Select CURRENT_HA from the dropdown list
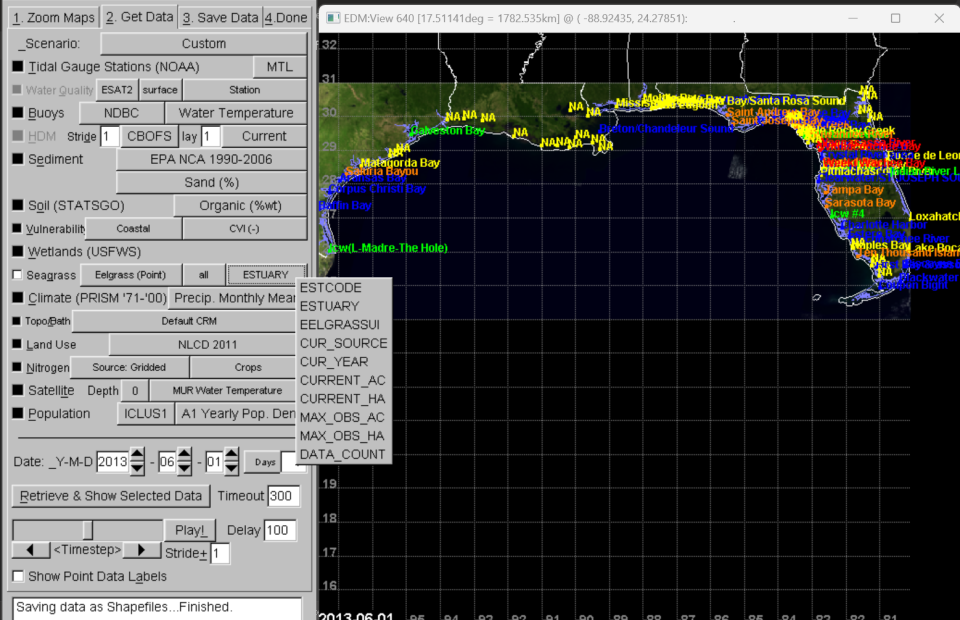 click(342, 399)
